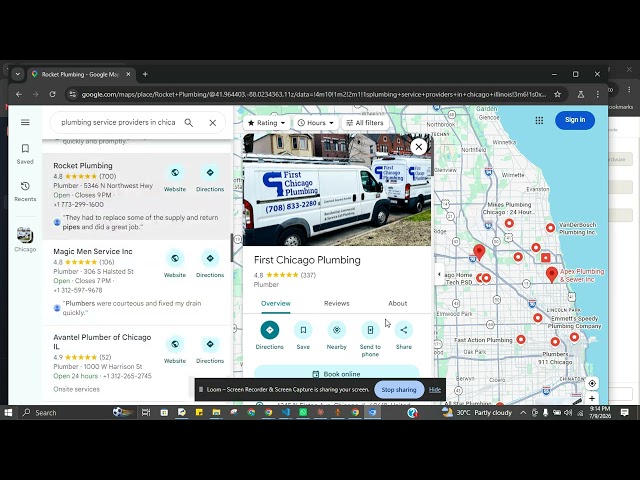Open Recents in the sidebar
This screenshot has width=640, height=480.
25,191
